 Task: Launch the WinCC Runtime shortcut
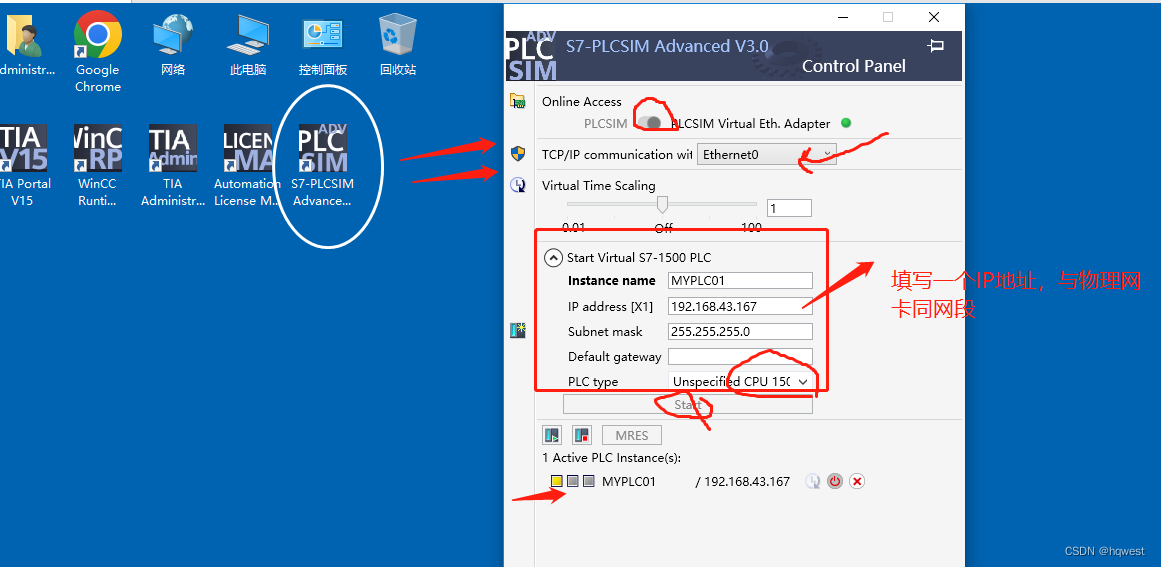coord(98,166)
